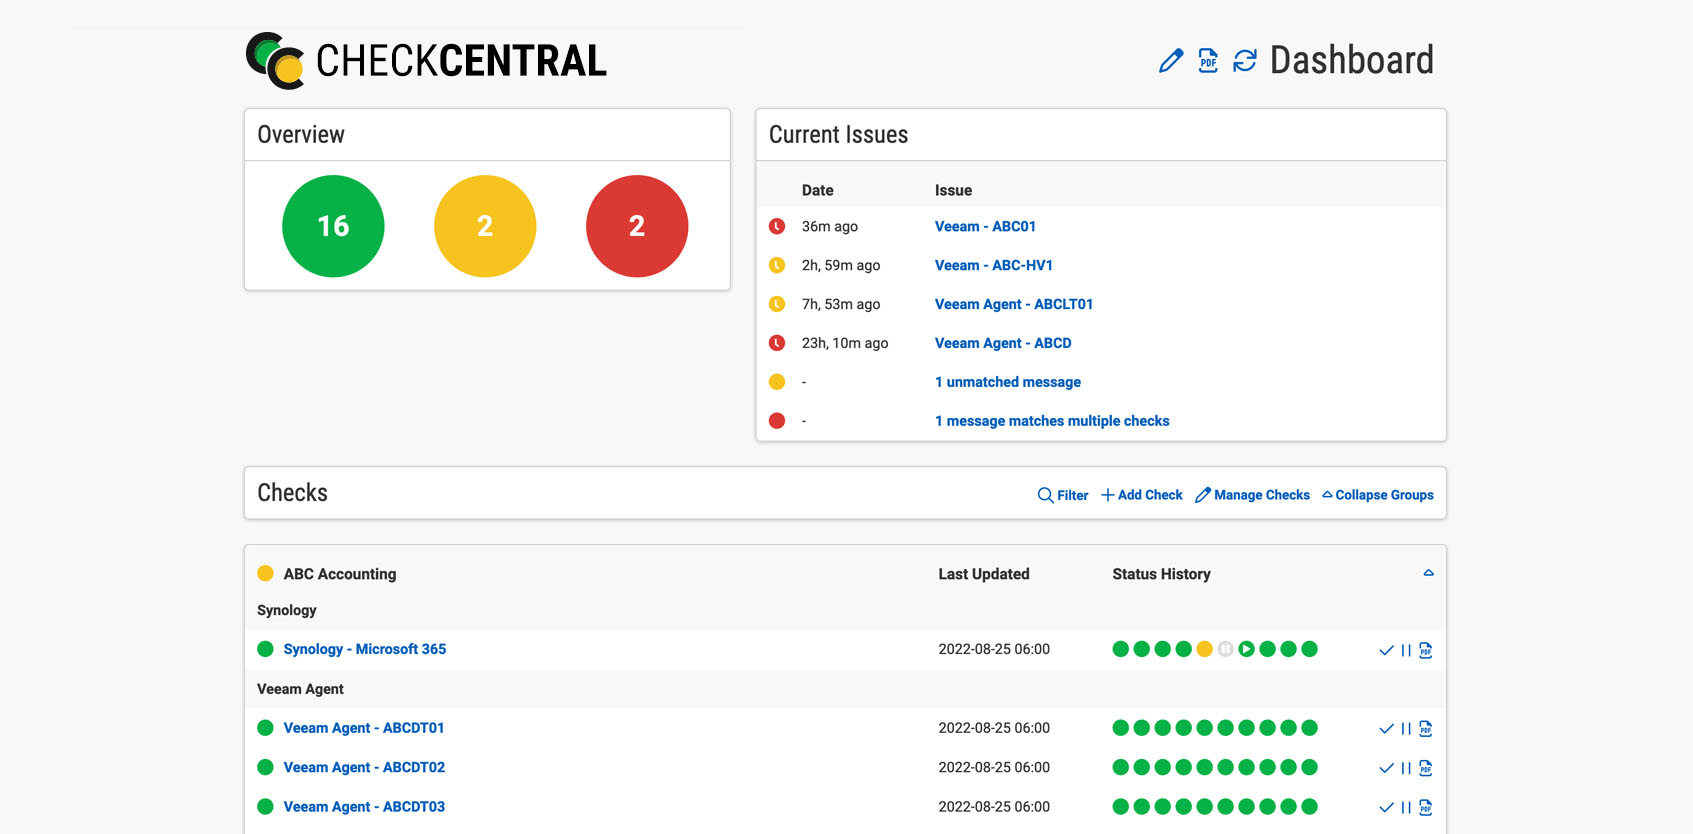Click the Last Updated column header
The height and width of the screenshot is (834, 1693).
(x=984, y=574)
